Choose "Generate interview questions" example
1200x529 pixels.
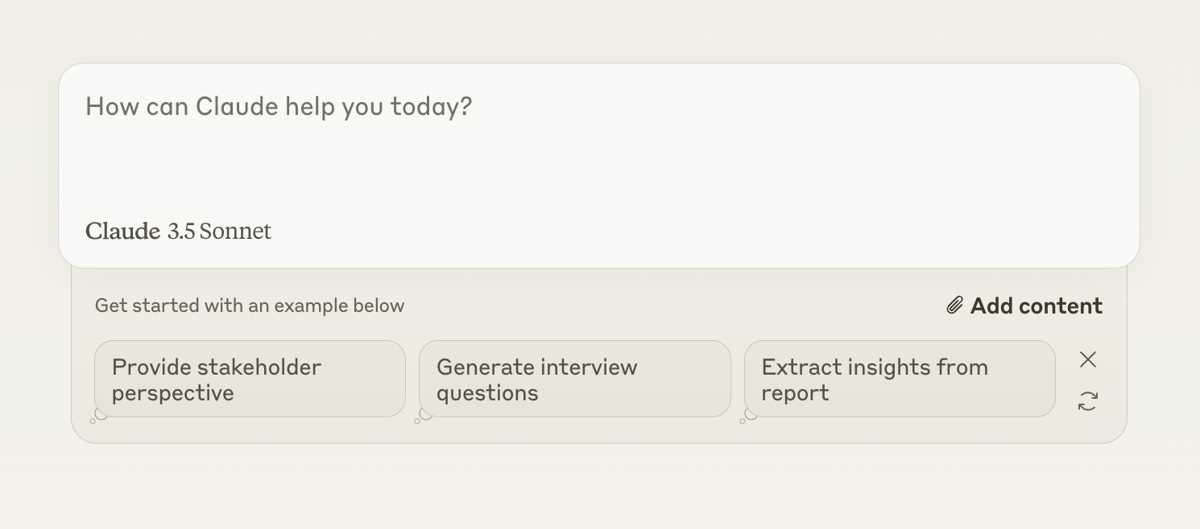point(574,378)
